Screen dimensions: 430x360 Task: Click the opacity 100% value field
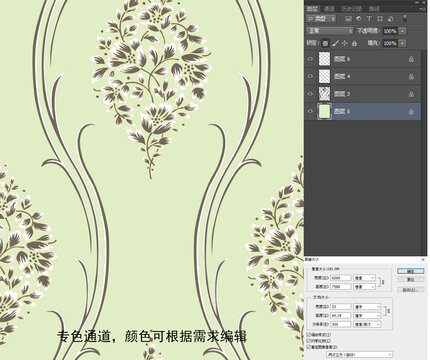390,31
